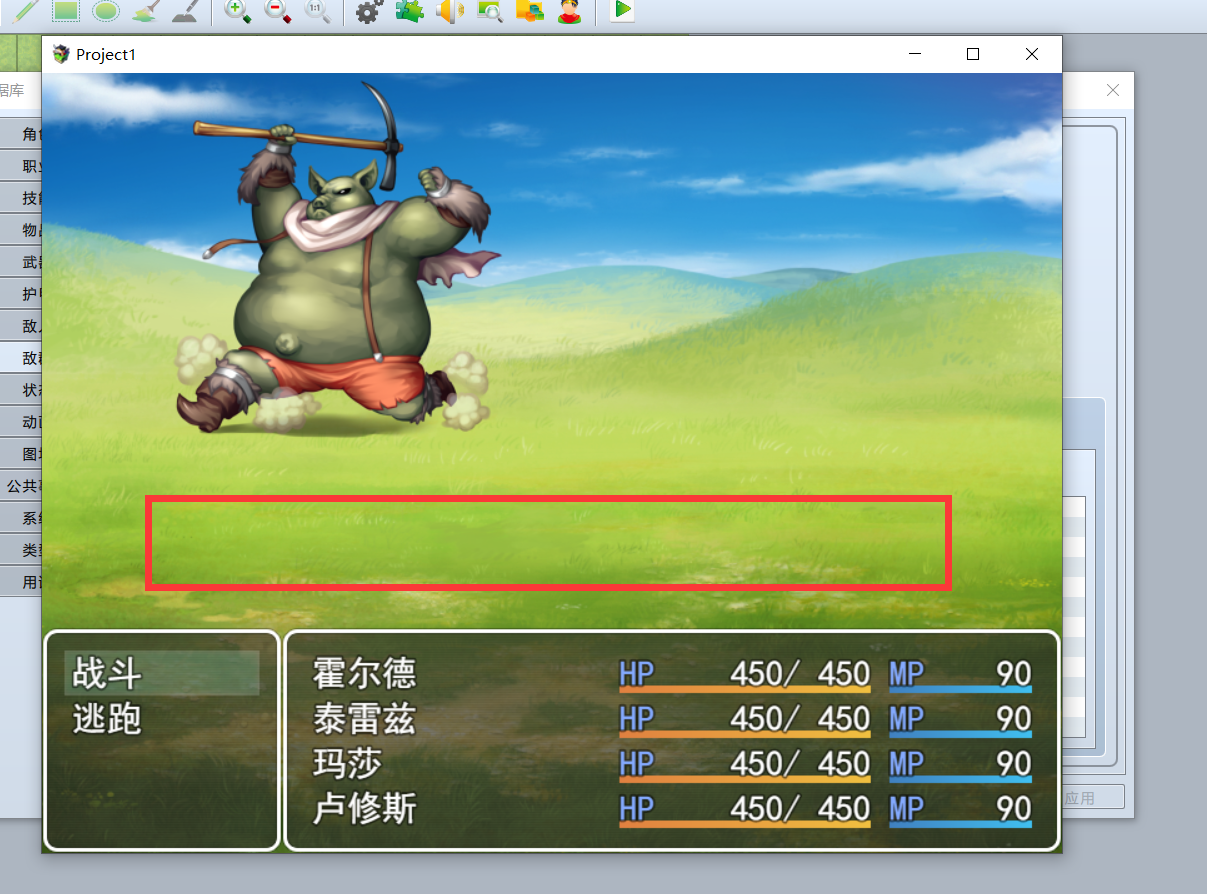Switch to the 技能 database tab

point(21,198)
